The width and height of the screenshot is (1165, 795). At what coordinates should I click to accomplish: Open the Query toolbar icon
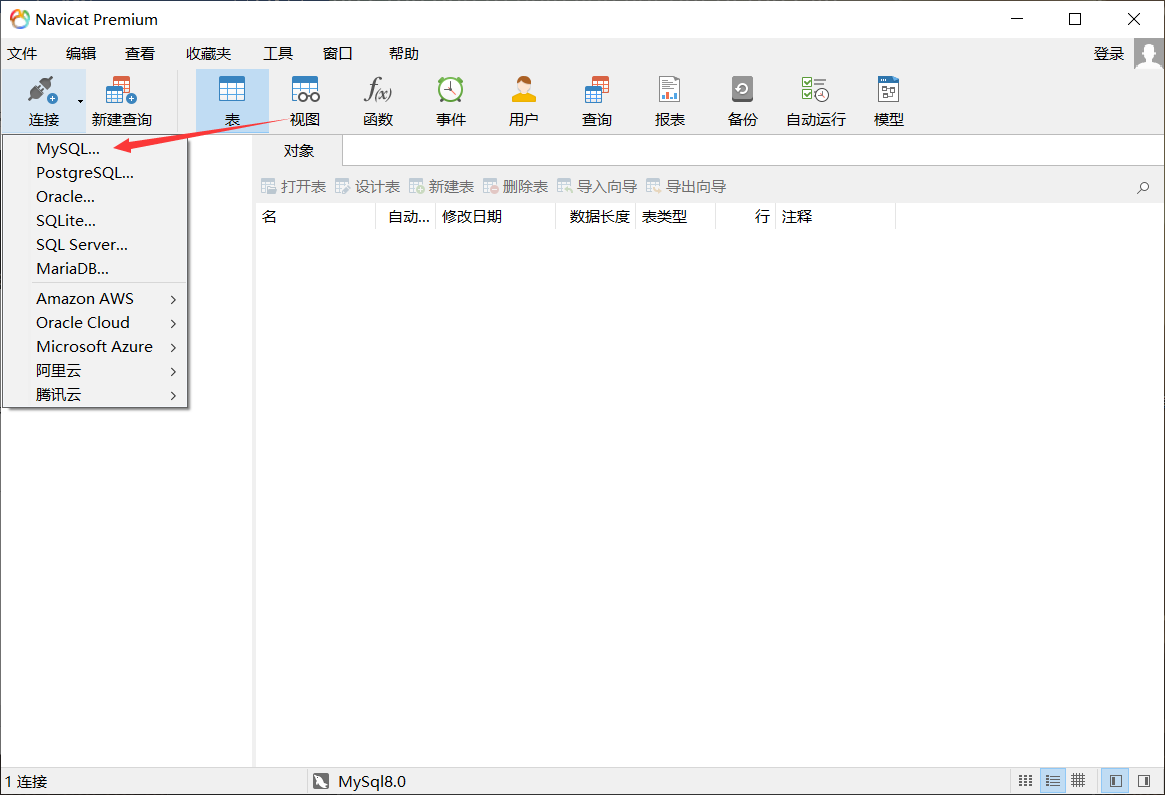click(x=597, y=101)
